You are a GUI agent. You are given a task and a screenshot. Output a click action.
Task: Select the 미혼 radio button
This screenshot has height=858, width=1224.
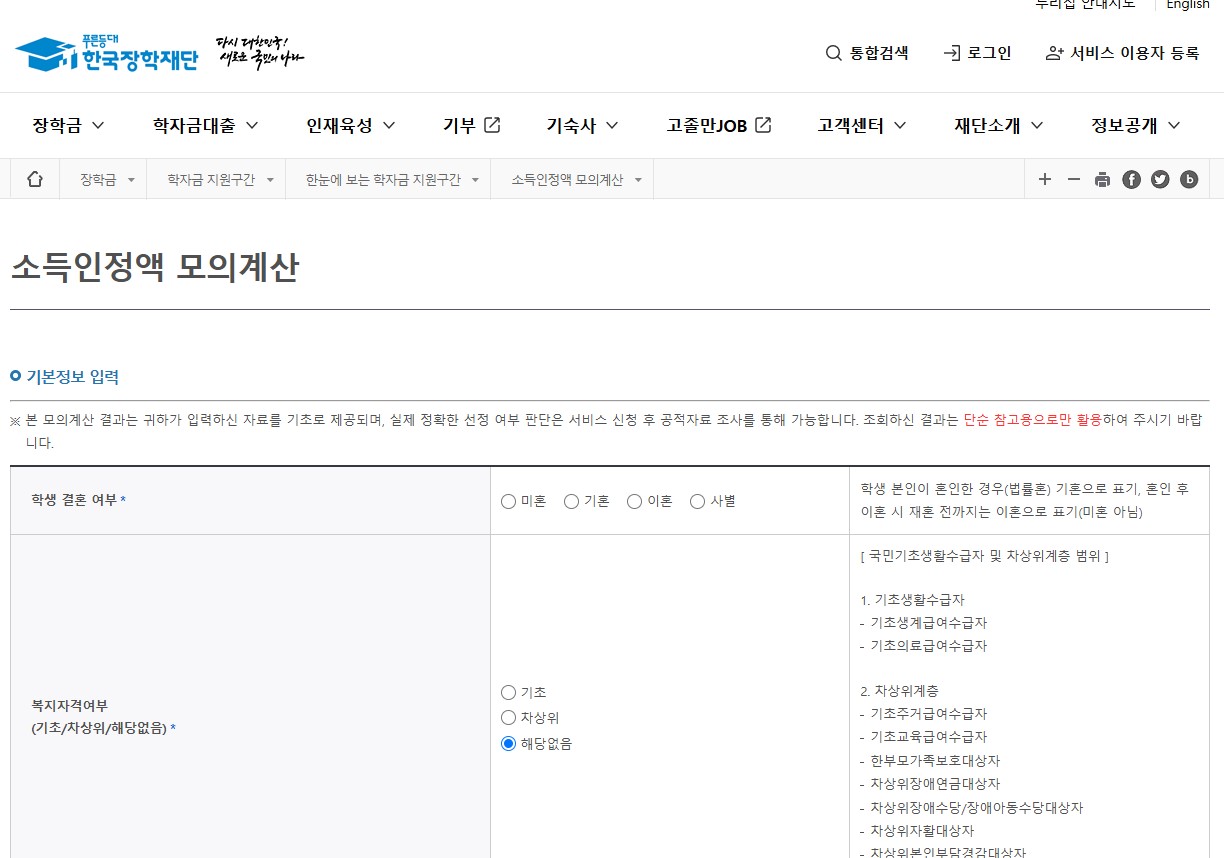coord(508,502)
